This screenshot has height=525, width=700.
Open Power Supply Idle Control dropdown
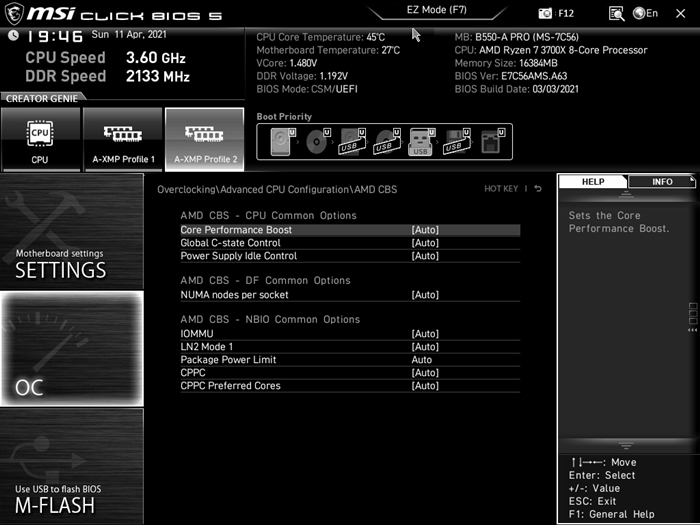pos(425,256)
